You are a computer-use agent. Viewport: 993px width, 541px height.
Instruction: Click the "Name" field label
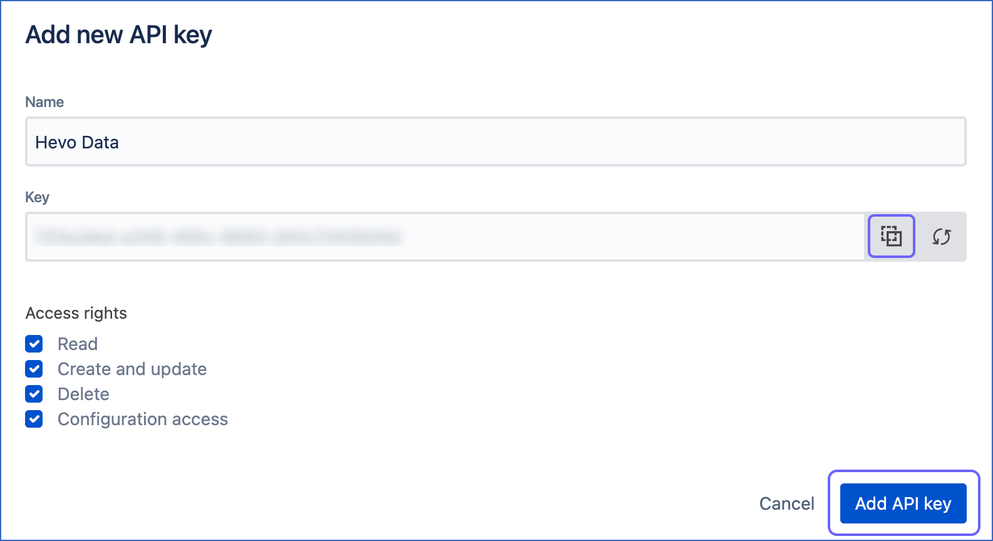pyautogui.click(x=44, y=102)
